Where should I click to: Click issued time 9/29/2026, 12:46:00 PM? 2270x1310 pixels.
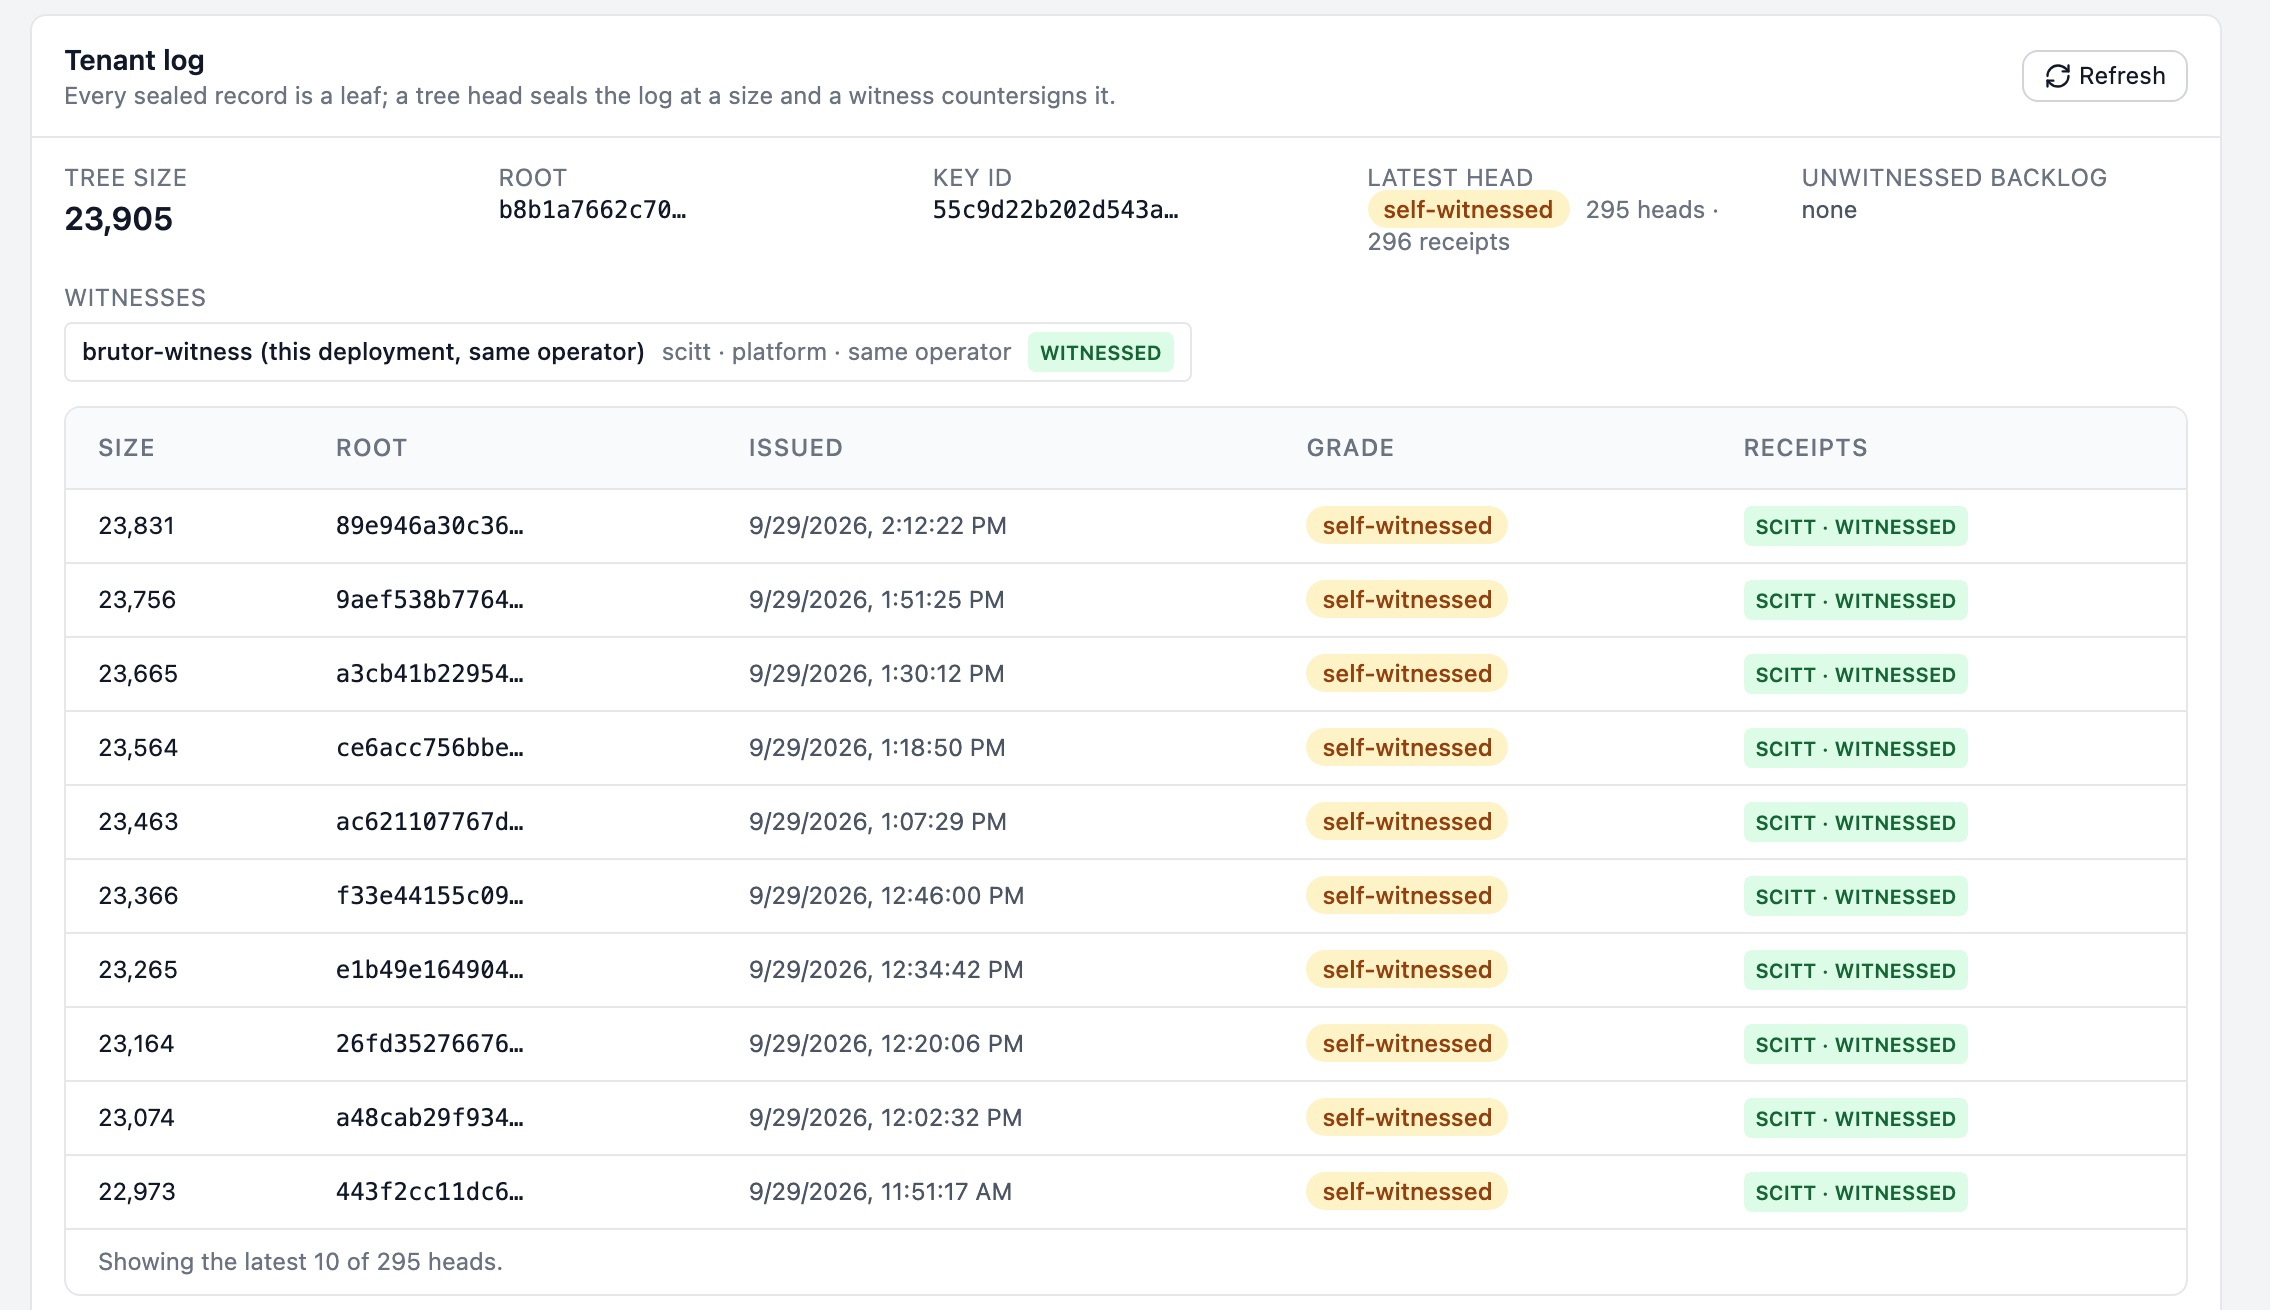click(x=887, y=896)
